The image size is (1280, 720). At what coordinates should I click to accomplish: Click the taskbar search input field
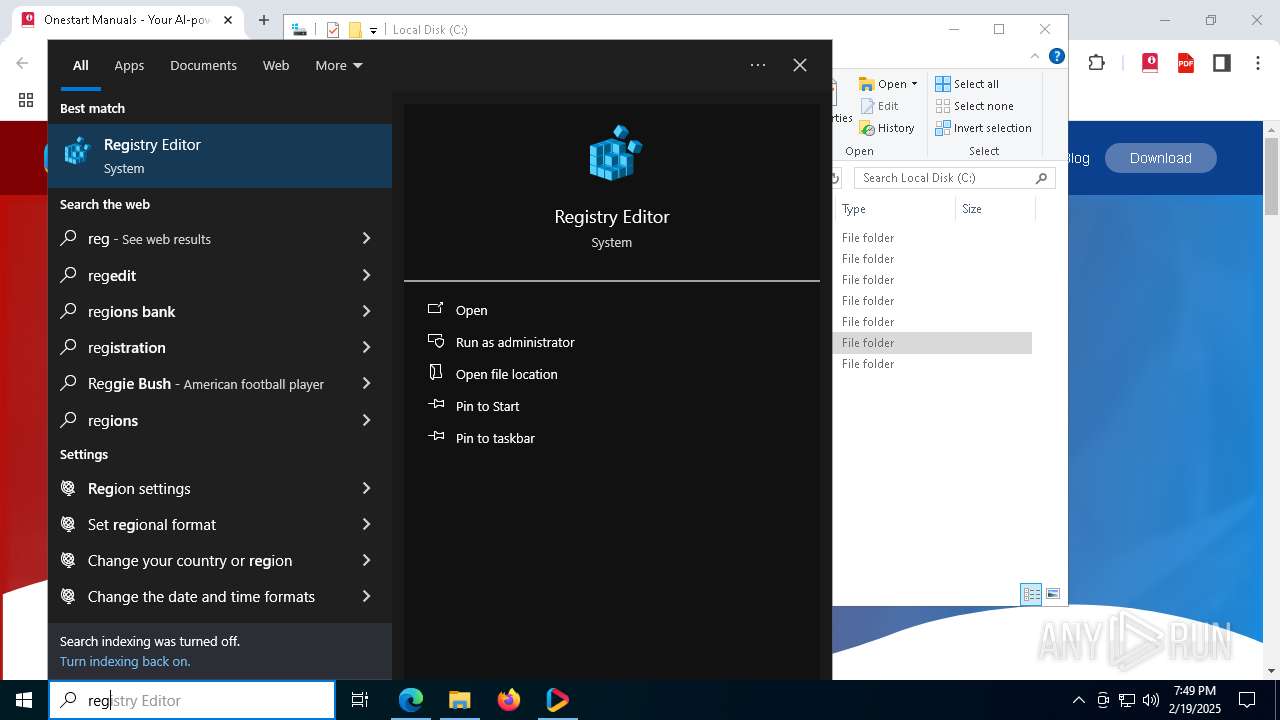[x=192, y=700]
